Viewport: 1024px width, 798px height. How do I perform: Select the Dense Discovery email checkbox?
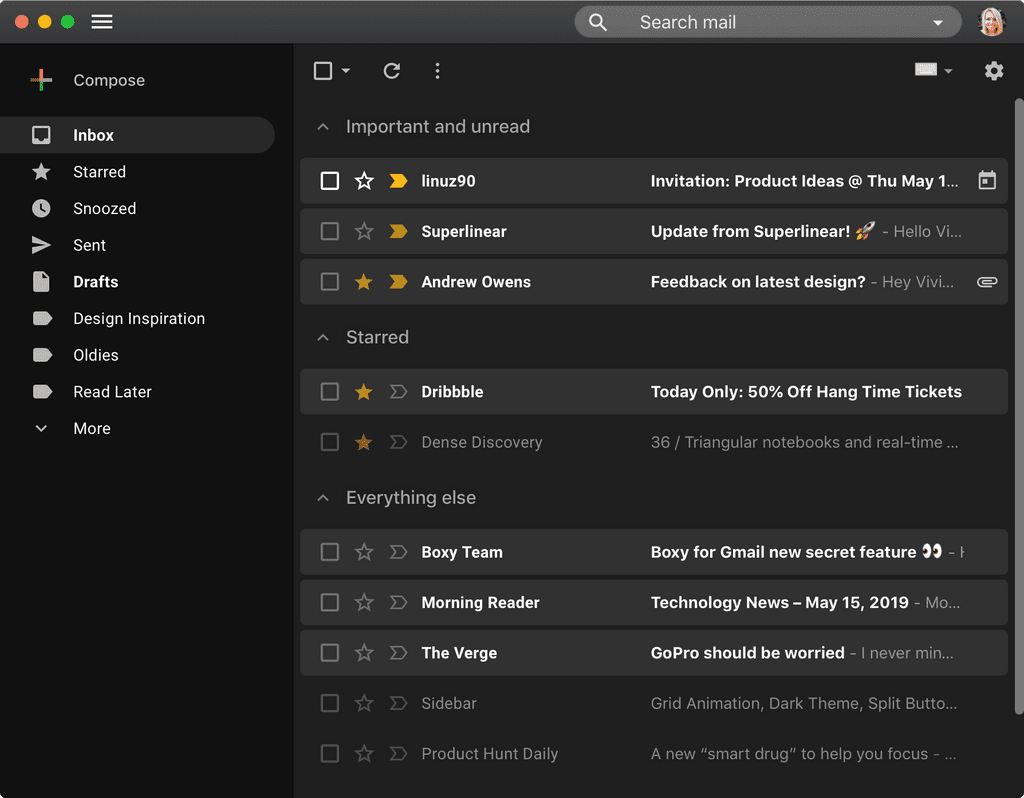[330, 442]
